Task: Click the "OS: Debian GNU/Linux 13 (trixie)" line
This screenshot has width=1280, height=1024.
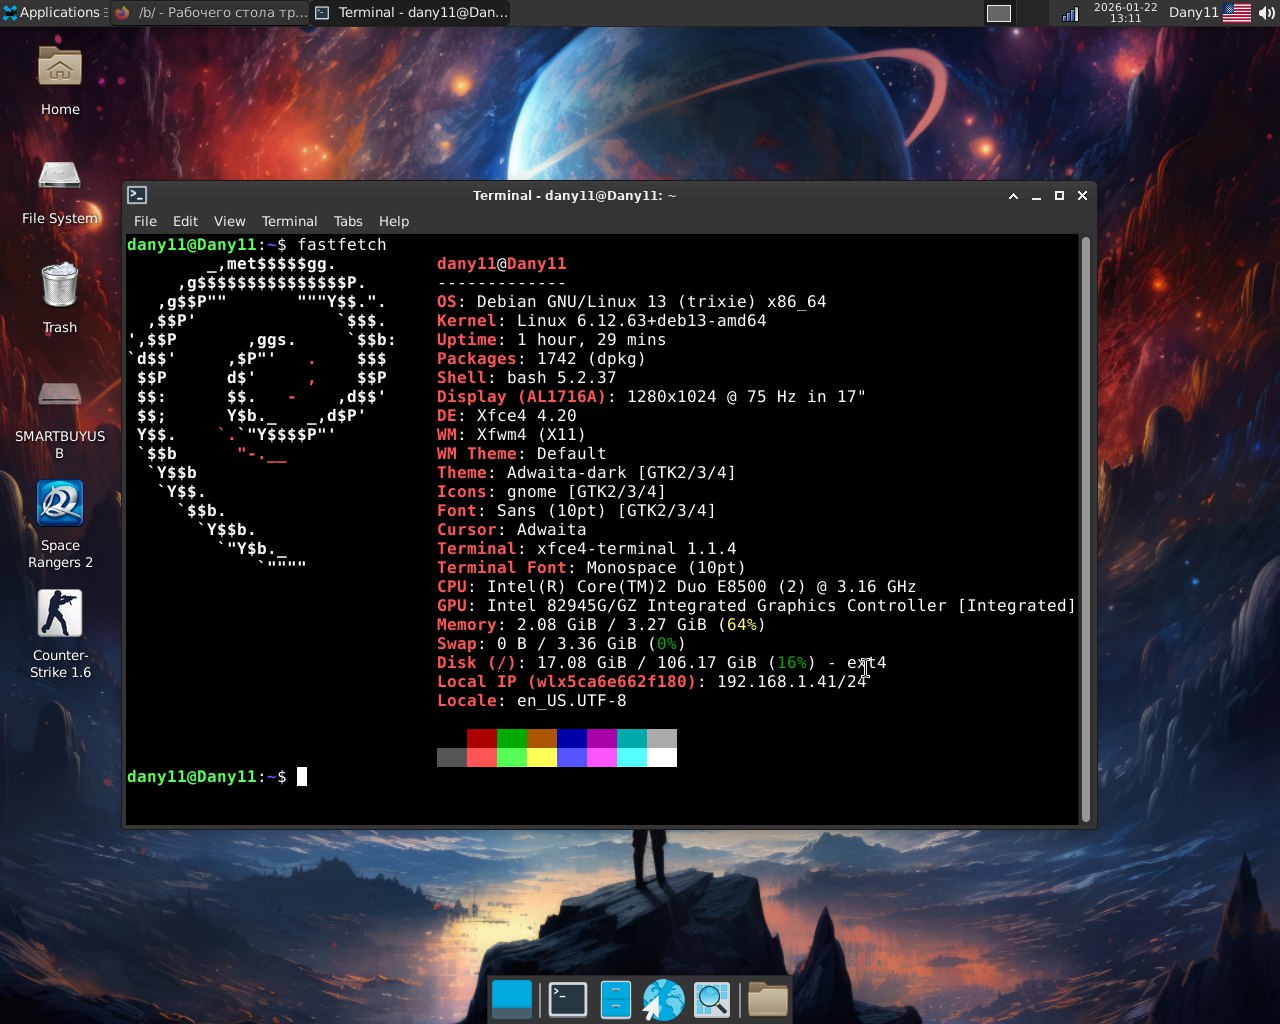Action: (x=632, y=302)
